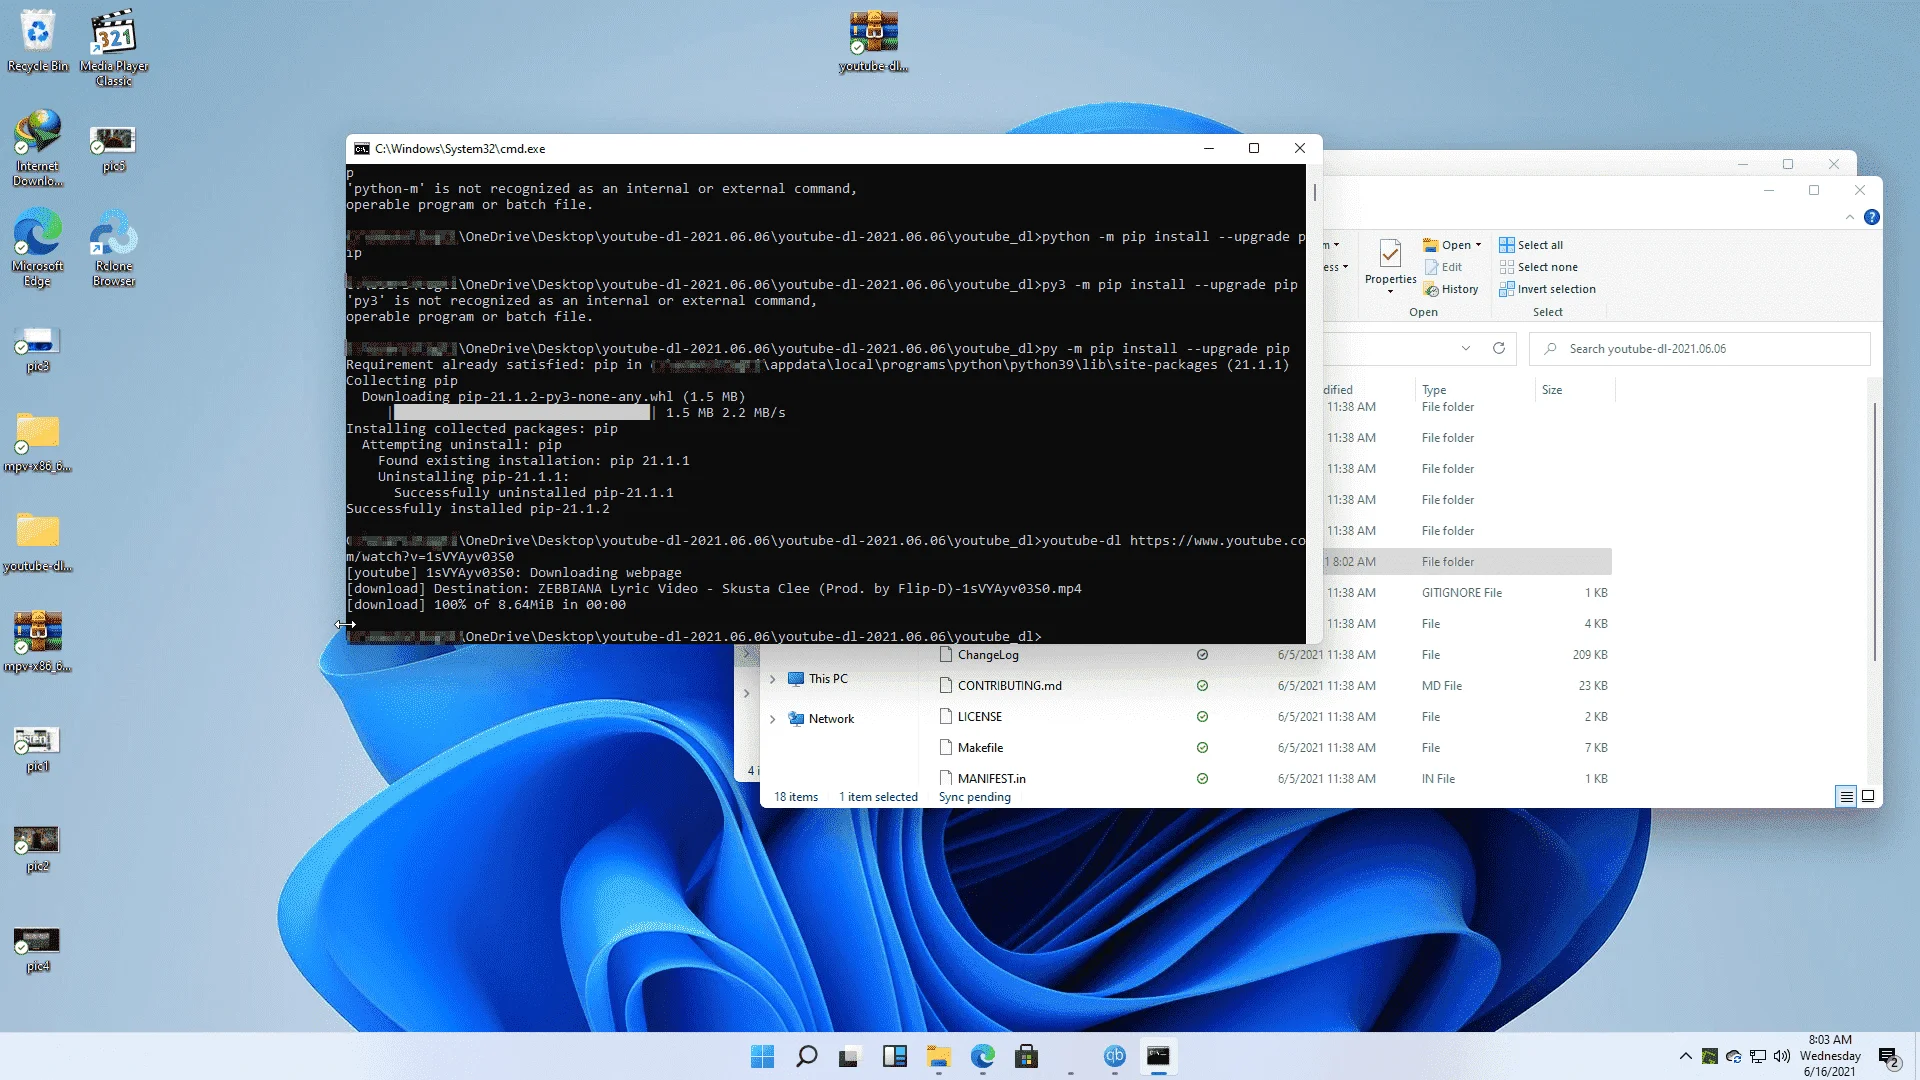Select mpv-x86_6 WinRAR archive on desktop

click(38, 641)
